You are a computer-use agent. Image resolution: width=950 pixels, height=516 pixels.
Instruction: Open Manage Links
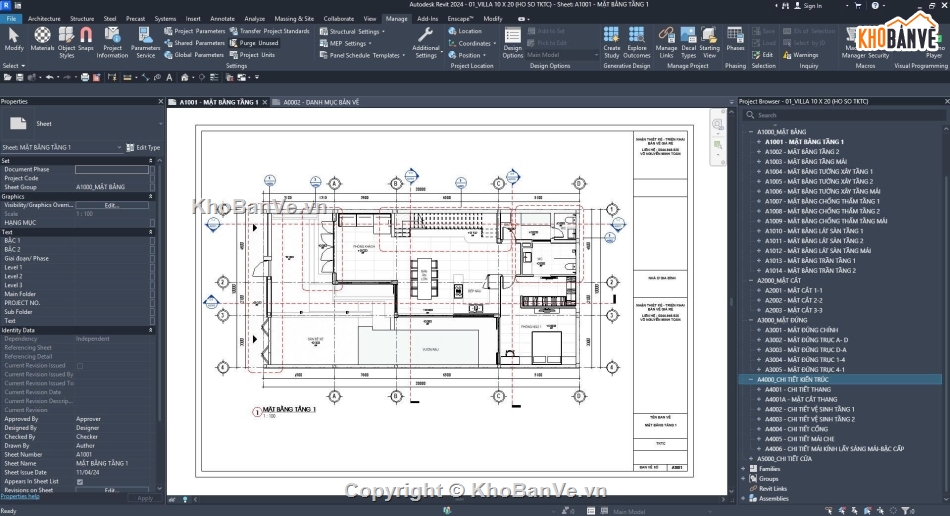coord(666,42)
